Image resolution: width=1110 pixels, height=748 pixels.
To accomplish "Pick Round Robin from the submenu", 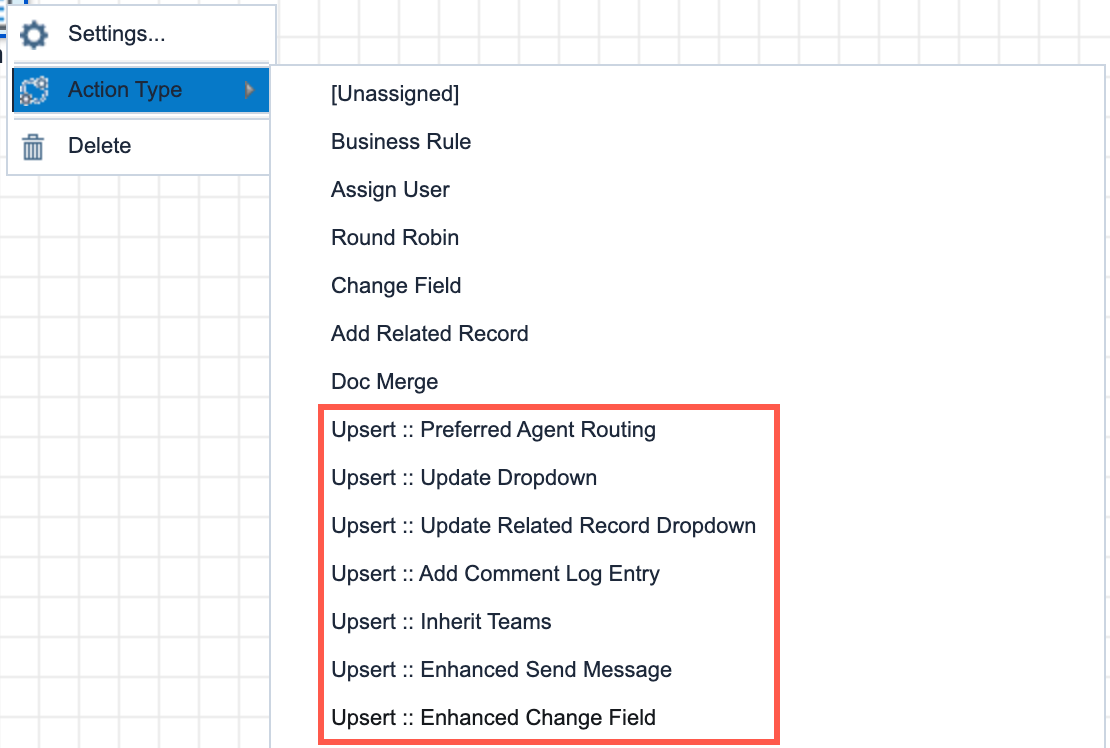I will (x=394, y=237).
